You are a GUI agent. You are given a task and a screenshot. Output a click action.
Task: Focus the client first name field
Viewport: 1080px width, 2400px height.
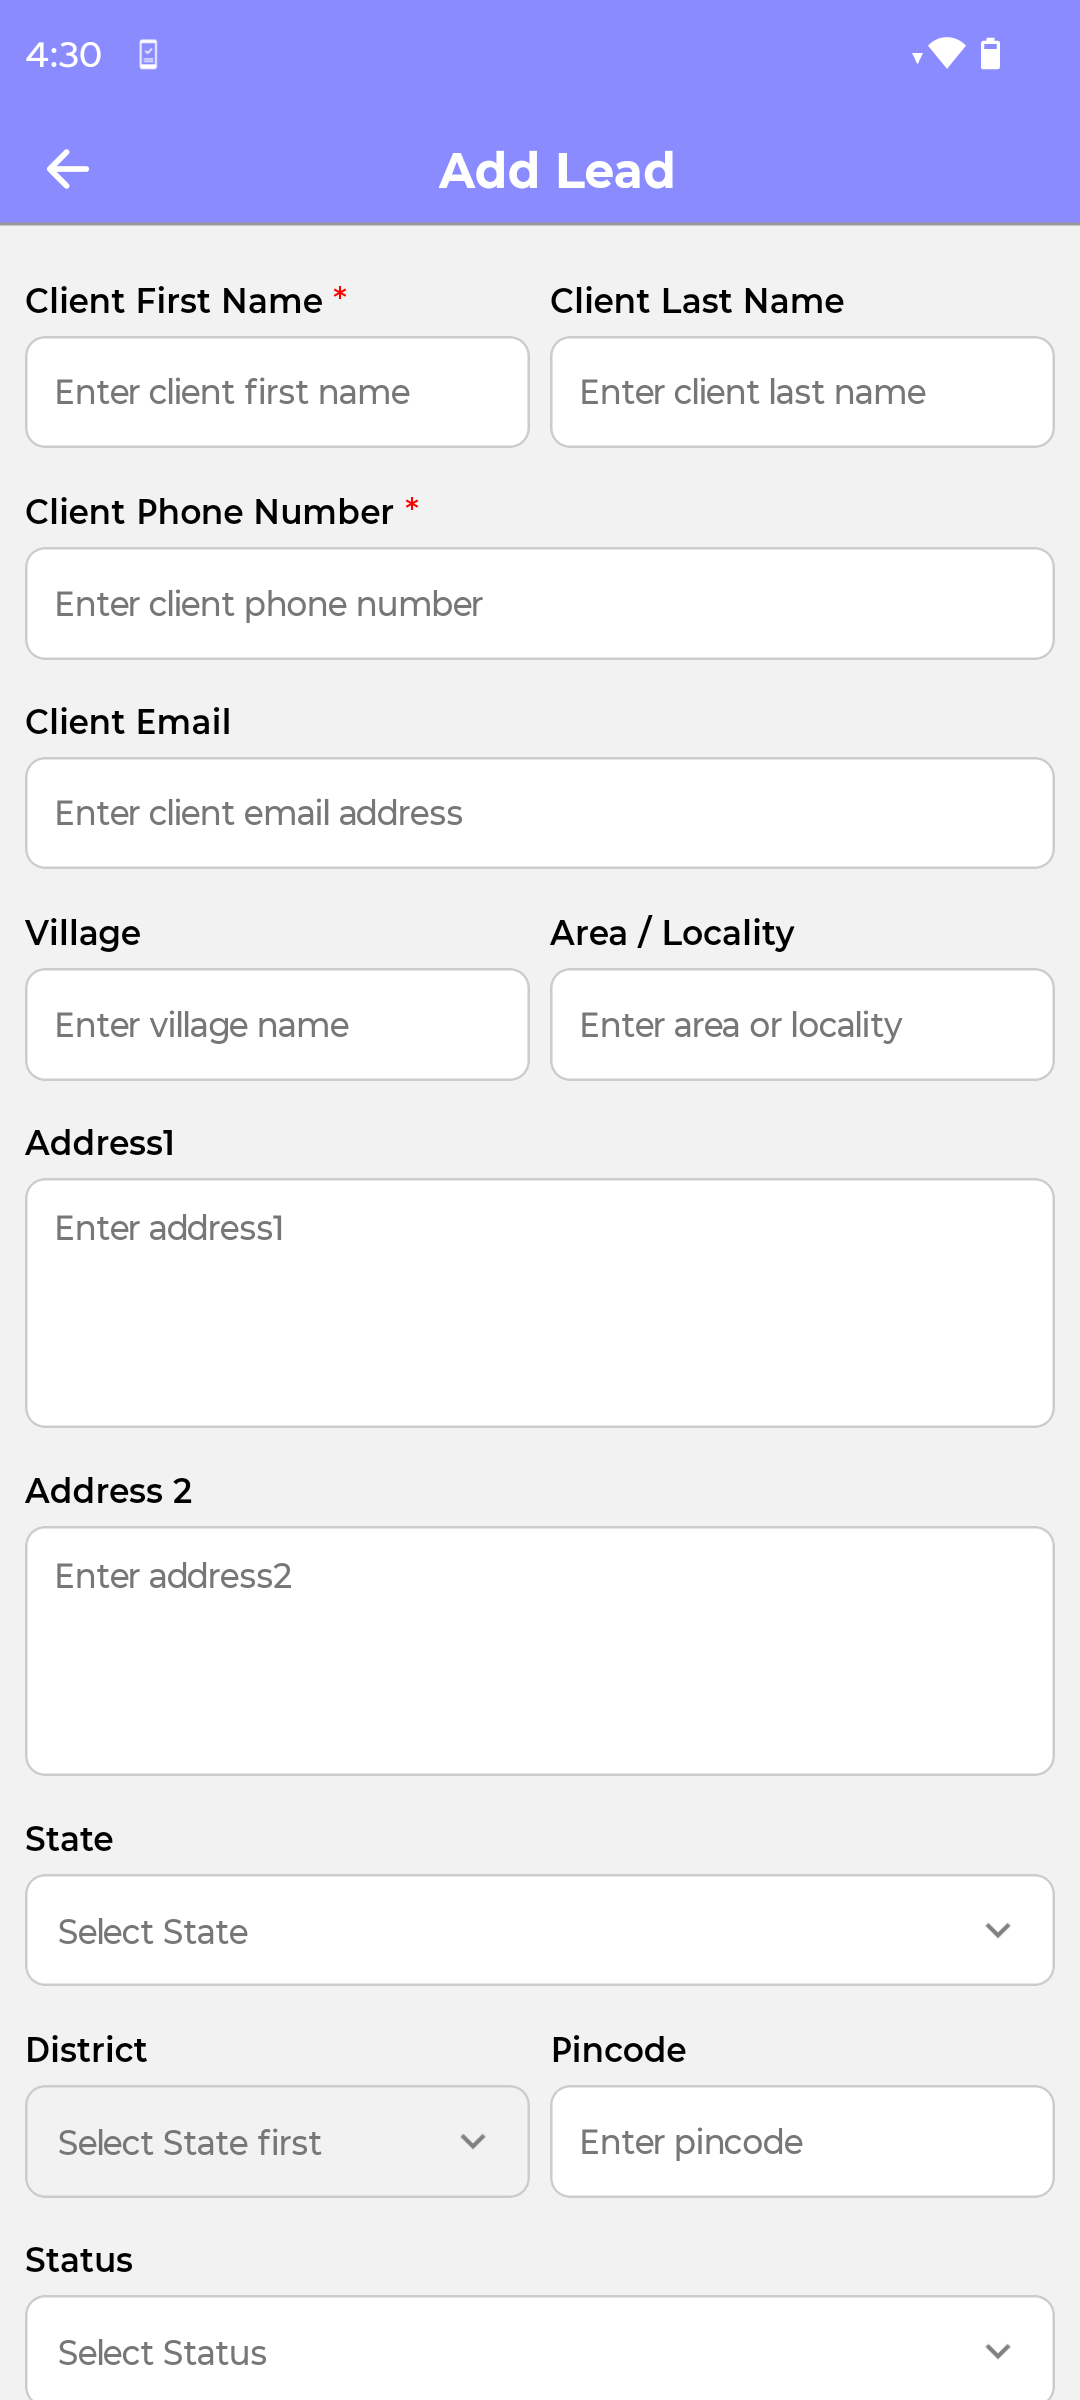277,392
